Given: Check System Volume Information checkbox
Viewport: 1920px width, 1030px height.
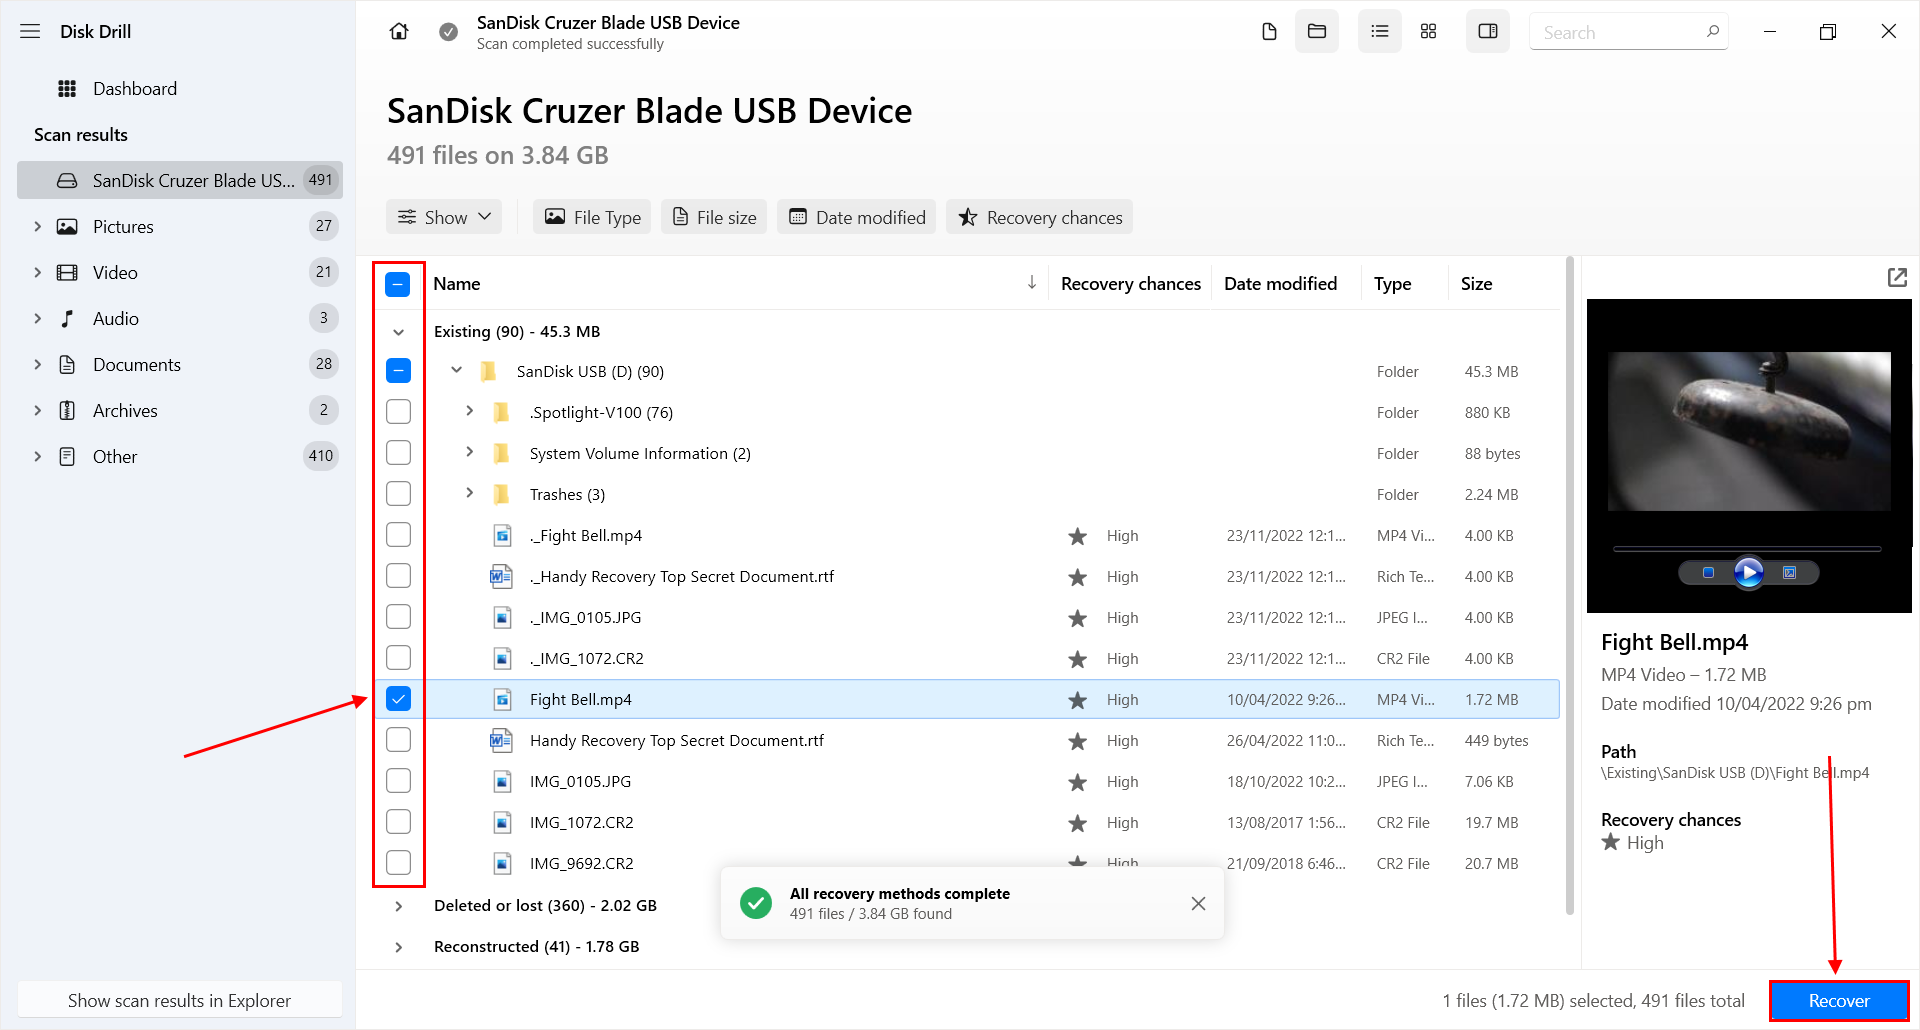Looking at the screenshot, I should 398,453.
